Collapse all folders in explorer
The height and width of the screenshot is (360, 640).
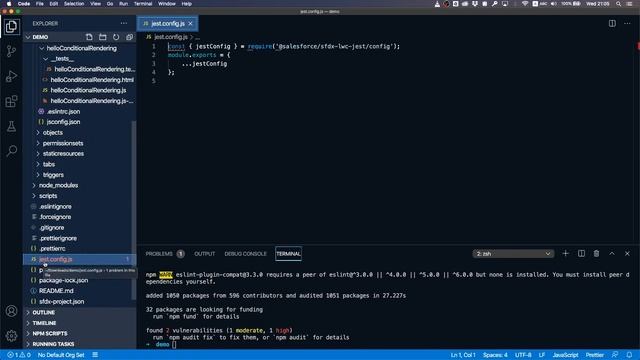[x=129, y=37]
